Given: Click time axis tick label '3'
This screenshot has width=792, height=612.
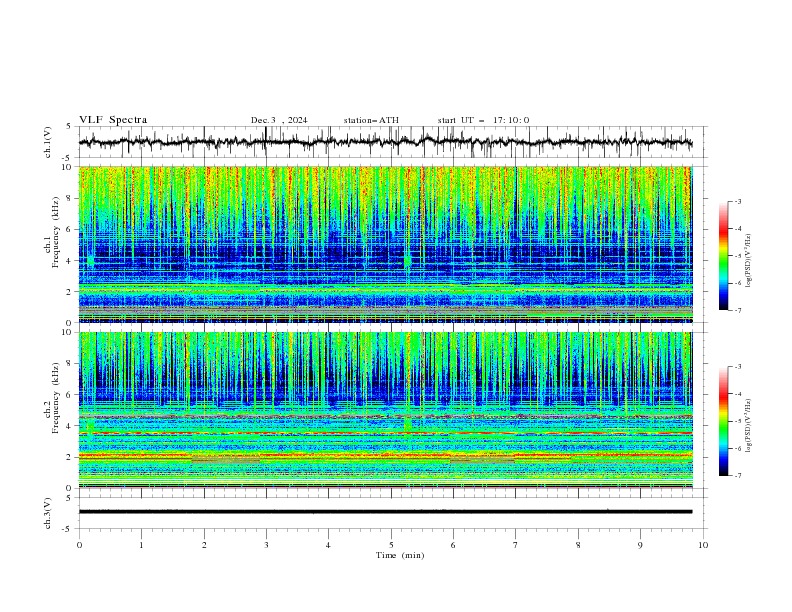Looking at the screenshot, I should [x=266, y=545].
